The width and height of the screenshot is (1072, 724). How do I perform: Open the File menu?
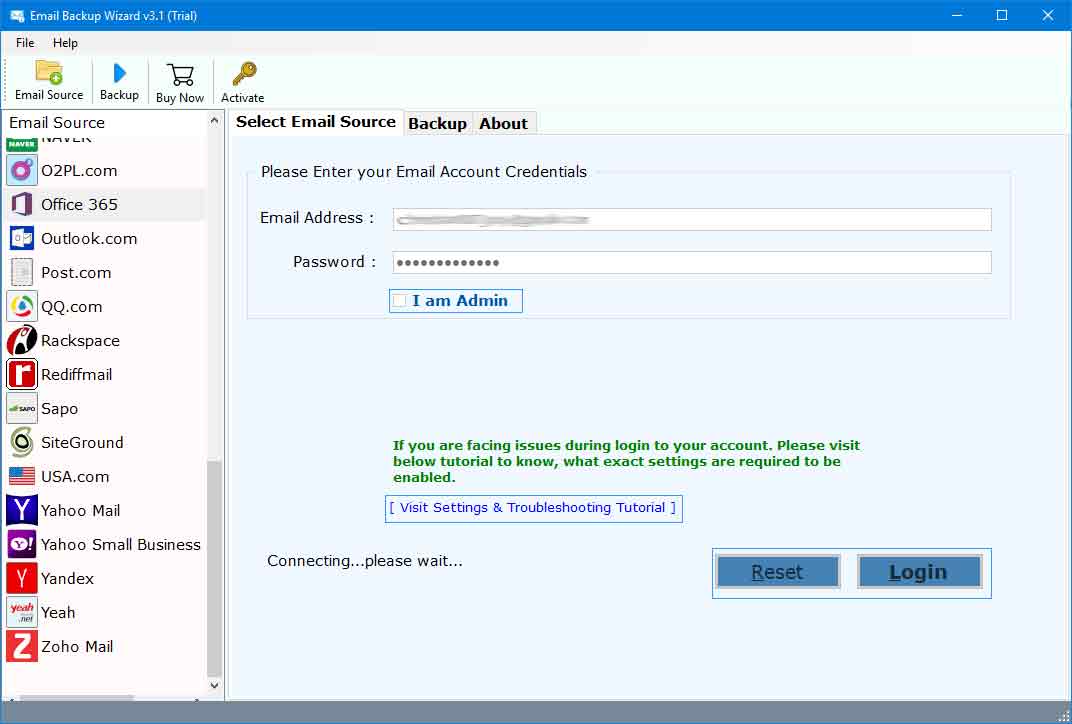25,42
